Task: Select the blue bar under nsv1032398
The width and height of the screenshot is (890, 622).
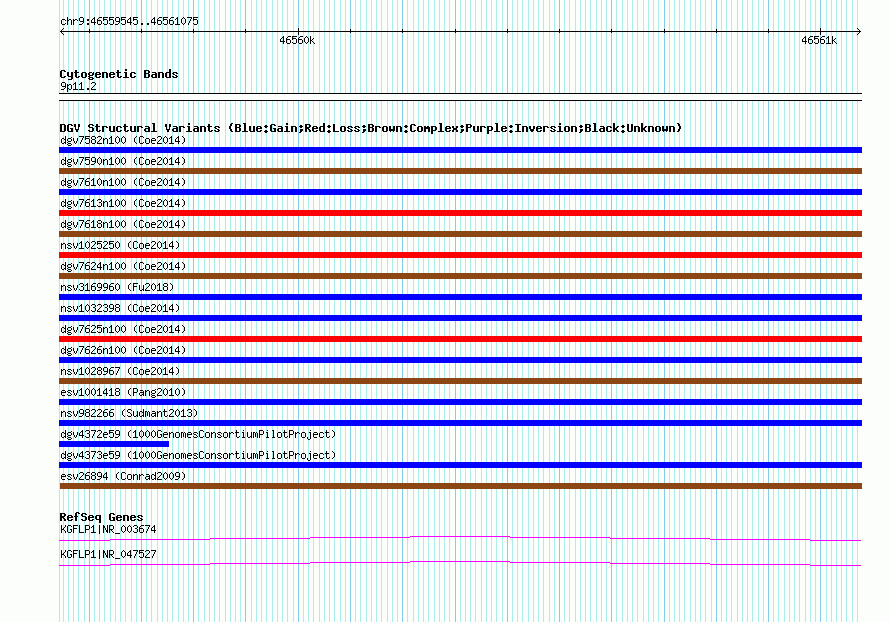Action: [x=460, y=318]
